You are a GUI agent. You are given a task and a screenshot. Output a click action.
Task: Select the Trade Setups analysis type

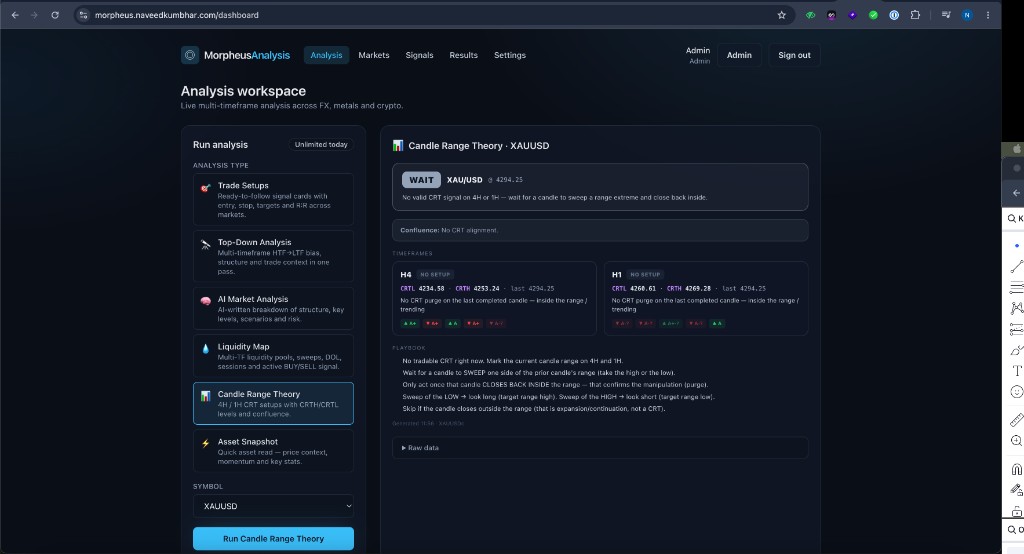(273, 199)
